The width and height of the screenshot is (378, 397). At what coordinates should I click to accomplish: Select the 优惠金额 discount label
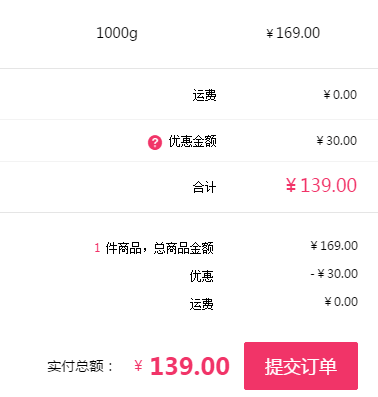tap(192, 141)
